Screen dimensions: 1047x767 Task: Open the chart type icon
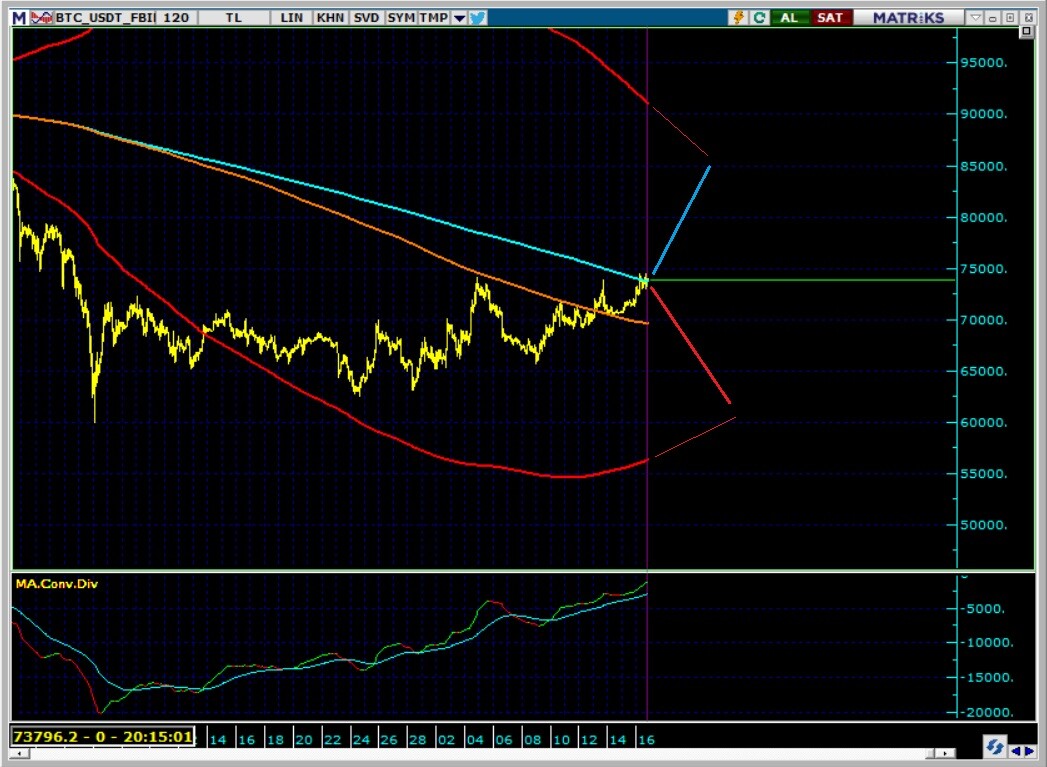click(41, 17)
